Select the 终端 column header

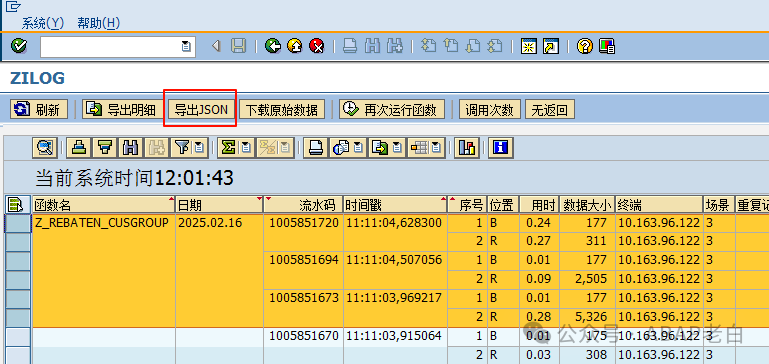click(659, 205)
